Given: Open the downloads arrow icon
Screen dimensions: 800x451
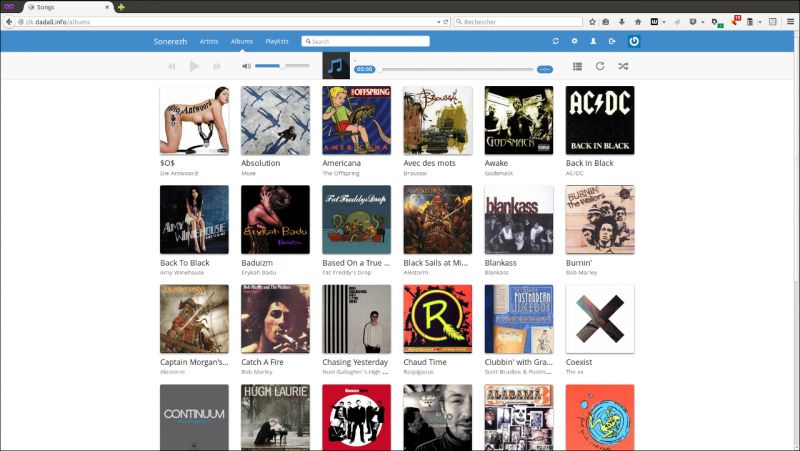Looking at the screenshot, I should pos(621,22).
